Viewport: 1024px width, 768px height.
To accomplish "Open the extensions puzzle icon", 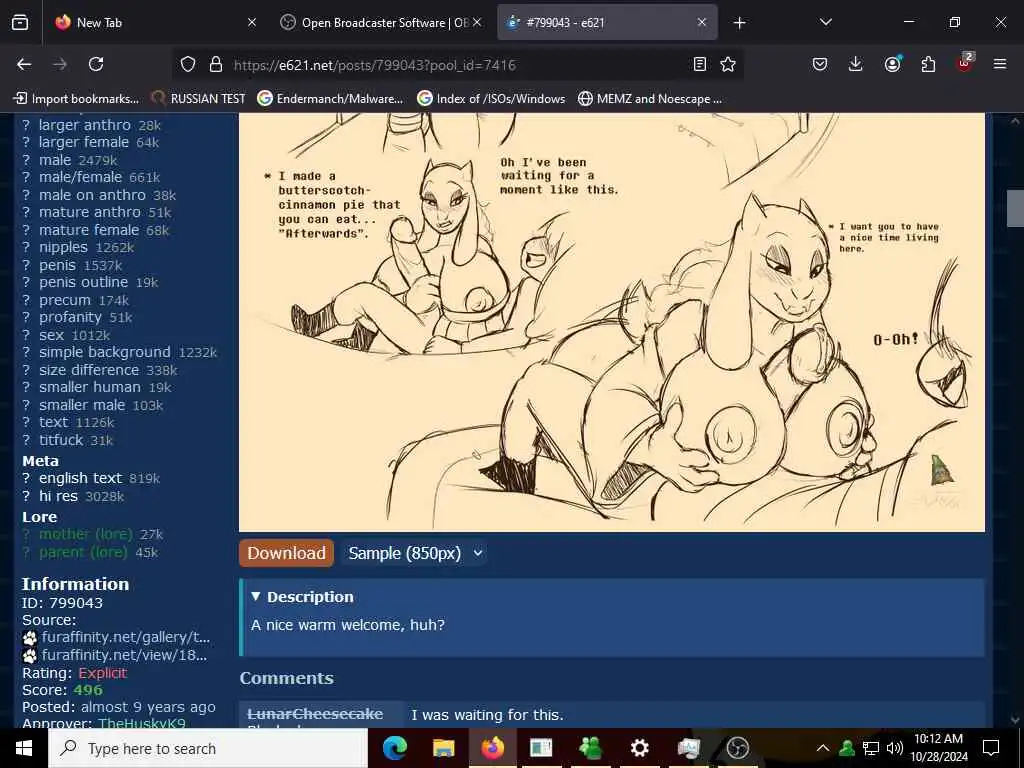I will pyautogui.click(x=928, y=64).
